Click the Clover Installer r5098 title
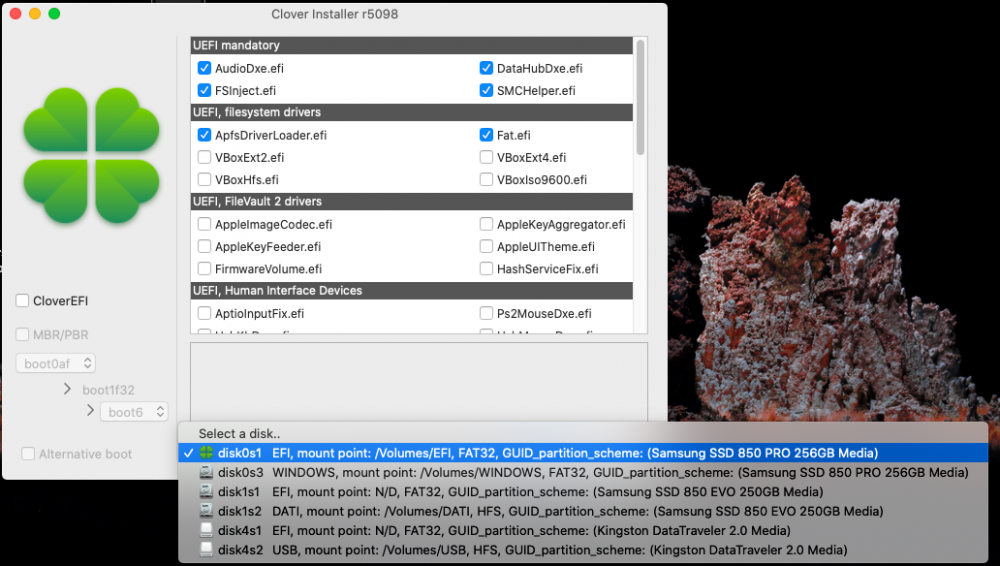The image size is (1000, 566). click(x=335, y=14)
